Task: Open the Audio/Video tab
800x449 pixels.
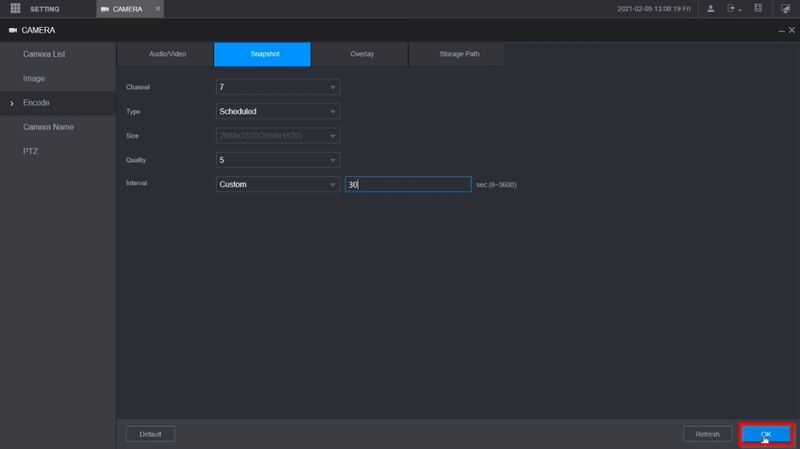Action: (165, 54)
